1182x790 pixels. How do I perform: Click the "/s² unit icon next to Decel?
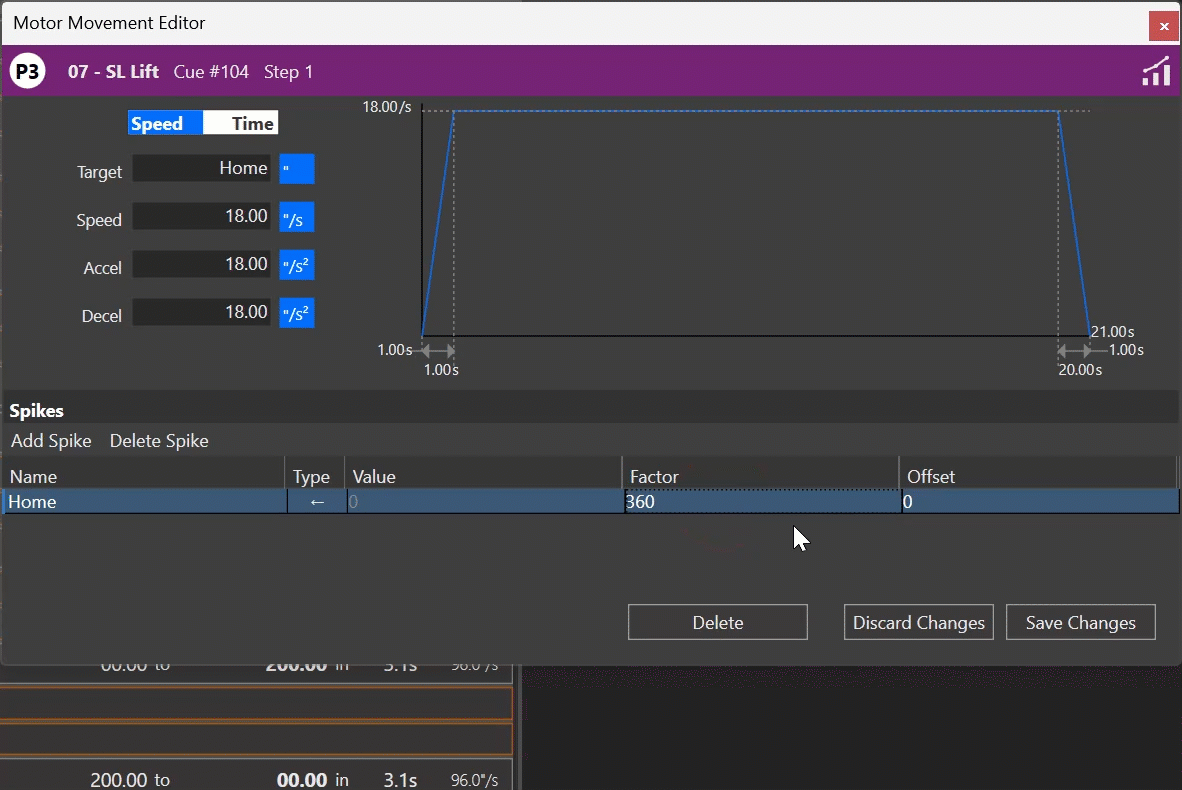(x=296, y=312)
